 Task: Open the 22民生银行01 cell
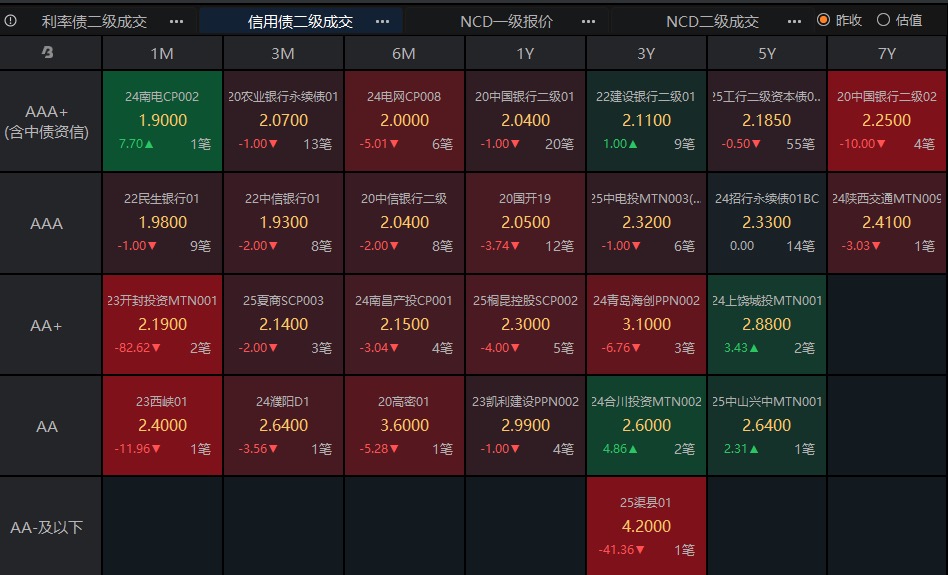coord(163,223)
